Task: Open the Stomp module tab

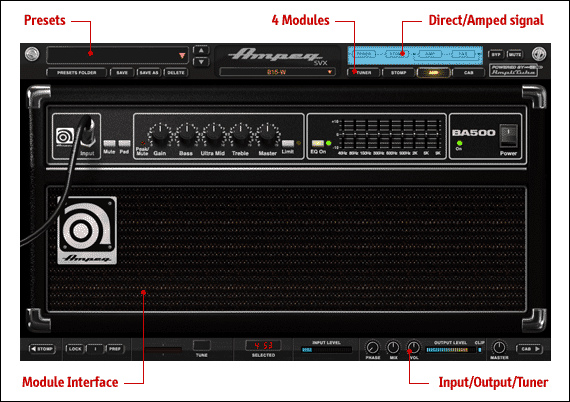Action: point(398,73)
